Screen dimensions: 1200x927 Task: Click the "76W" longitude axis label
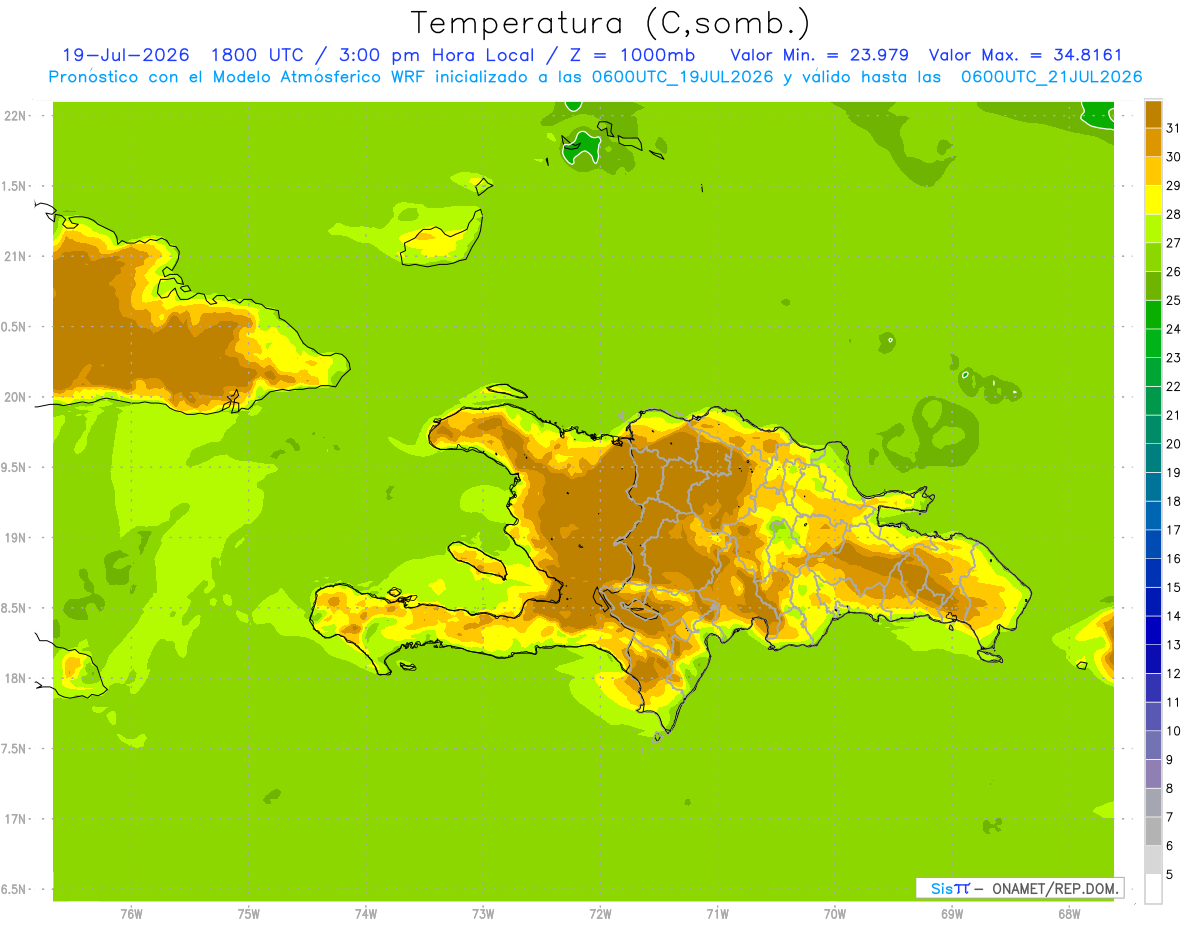[x=131, y=913]
